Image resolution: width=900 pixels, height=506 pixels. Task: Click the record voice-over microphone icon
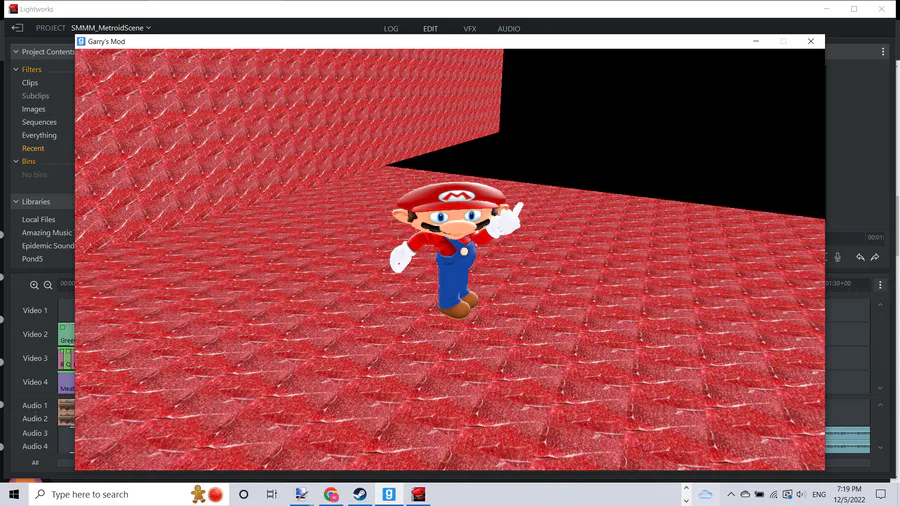(x=837, y=257)
